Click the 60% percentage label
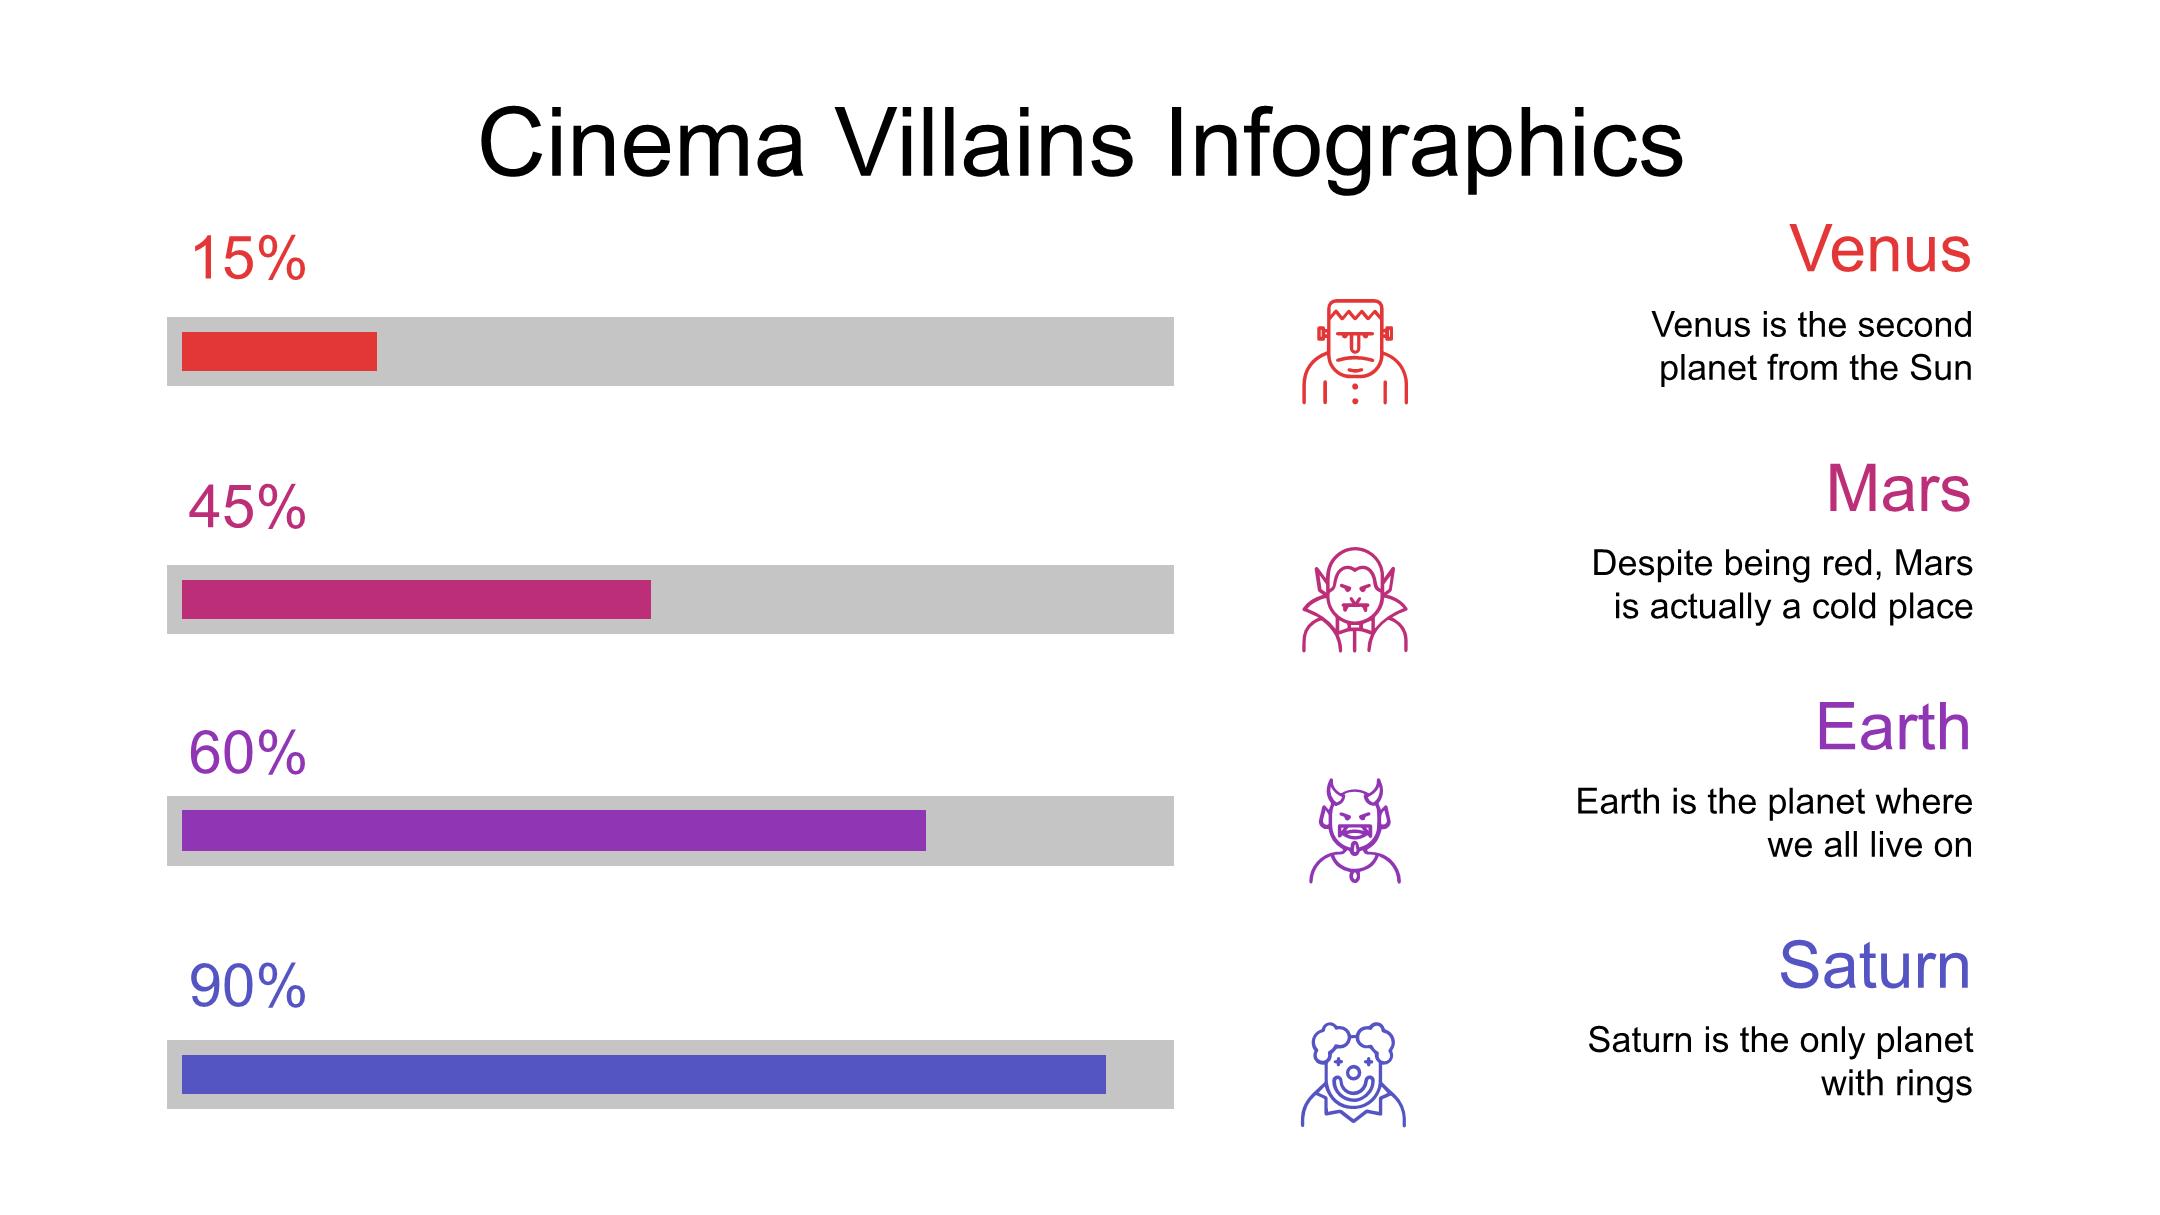The image size is (2160, 1215). [x=247, y=753]
